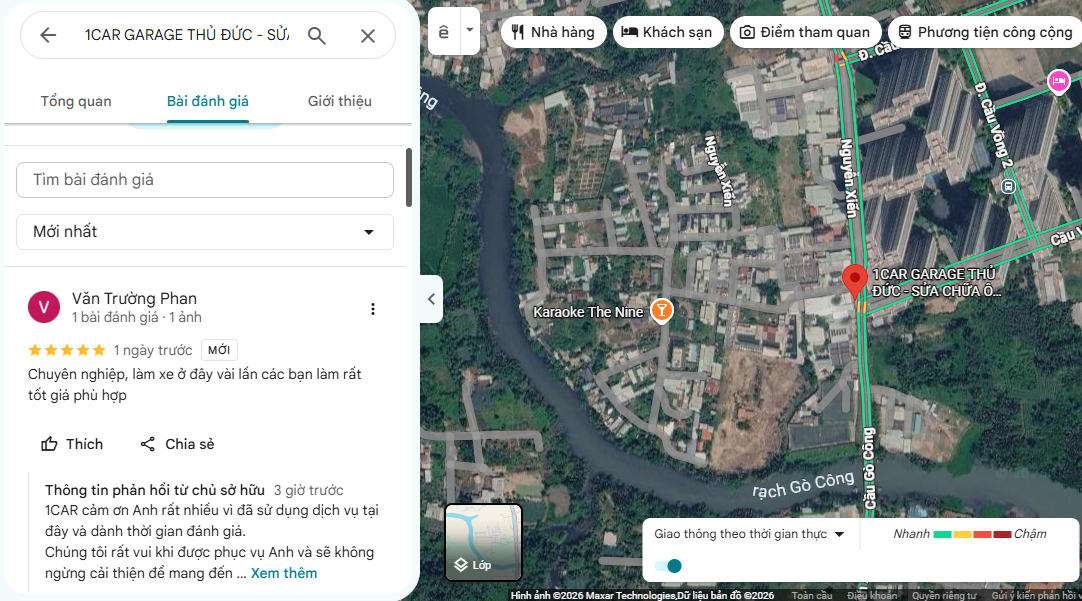Clear the search with the X icon
Viewport: 1082px width, 601px height.
pos(368,36)
